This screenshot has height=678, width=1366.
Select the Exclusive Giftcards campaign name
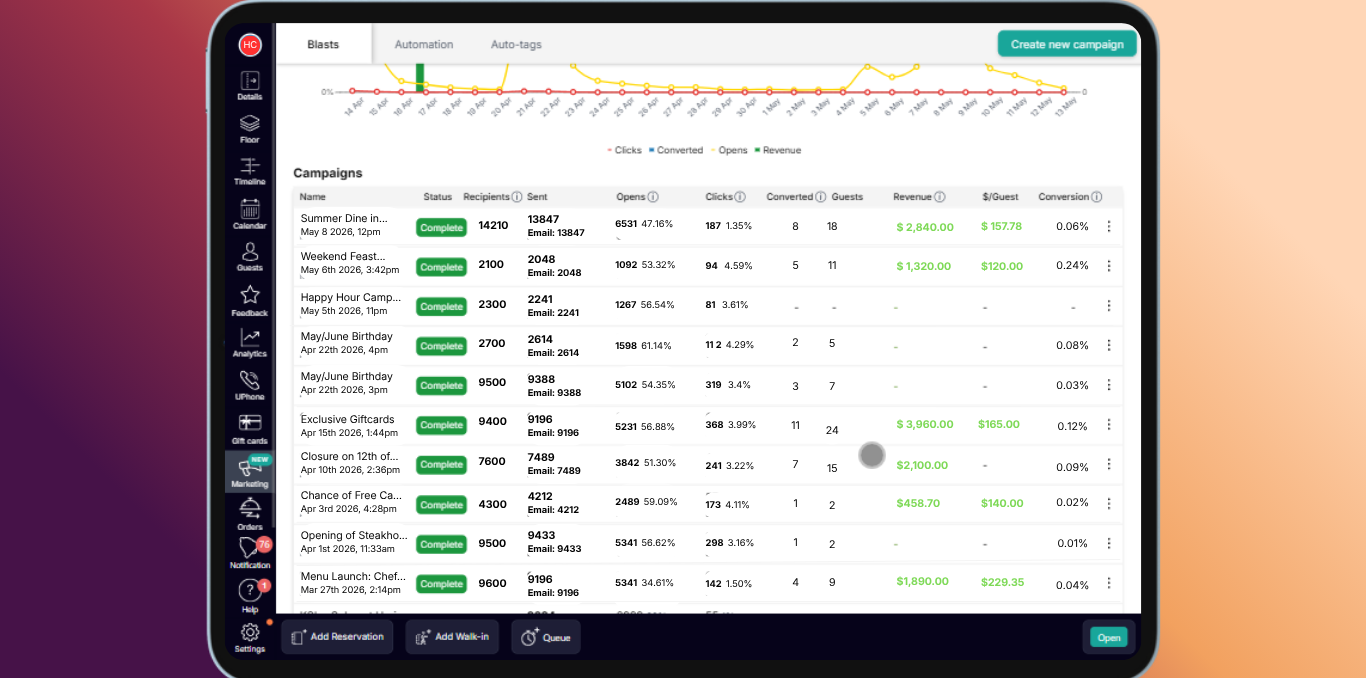coord(347,419)
